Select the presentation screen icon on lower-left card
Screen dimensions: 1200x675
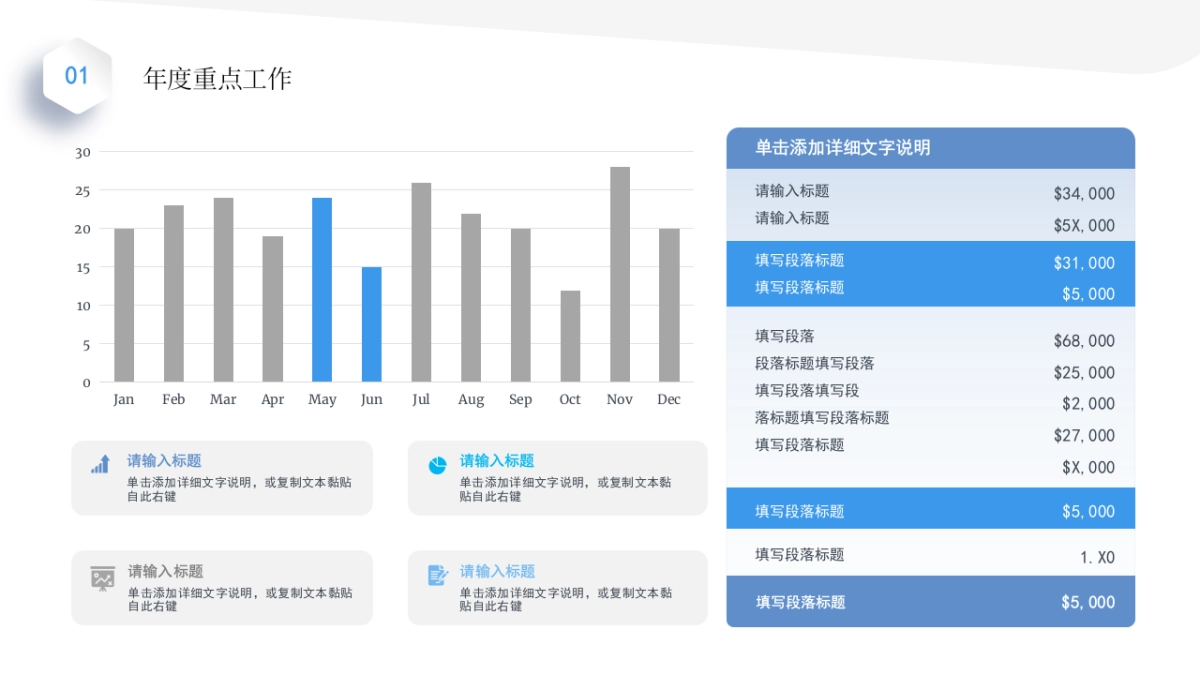click(100, 577)
